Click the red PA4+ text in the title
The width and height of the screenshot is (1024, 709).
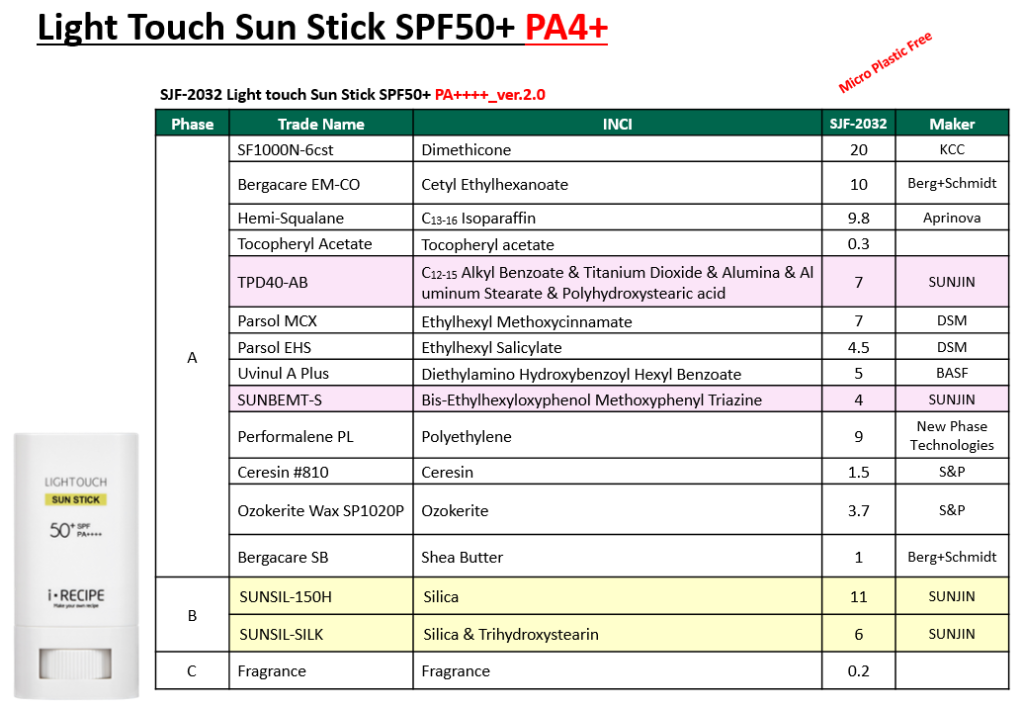point(566,30)
